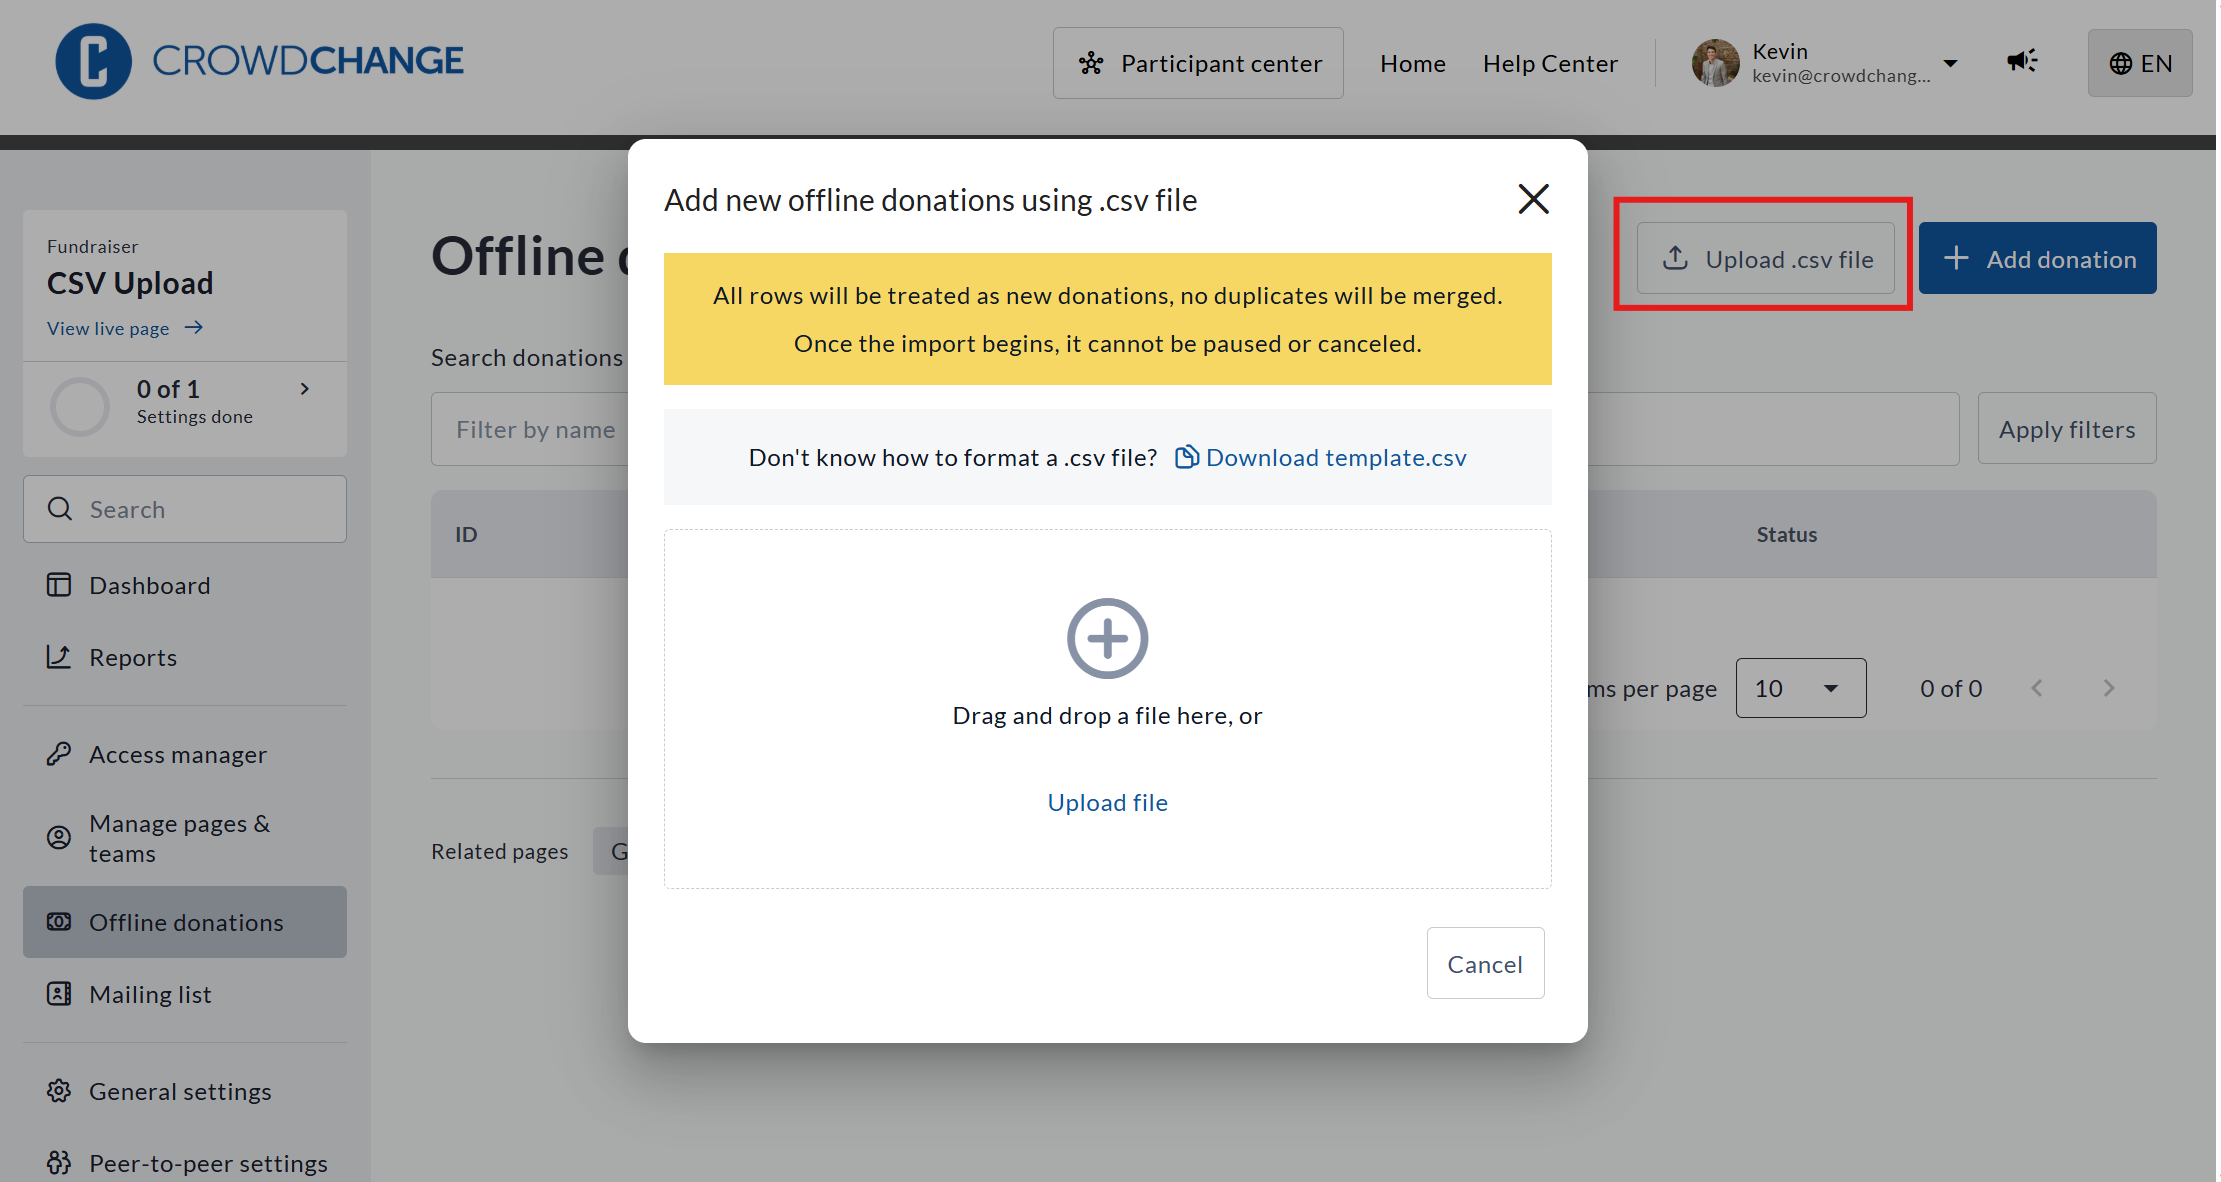The image size is (2221, 1182).
Task: Open the EN language selector
Action: coord(2140,63)
